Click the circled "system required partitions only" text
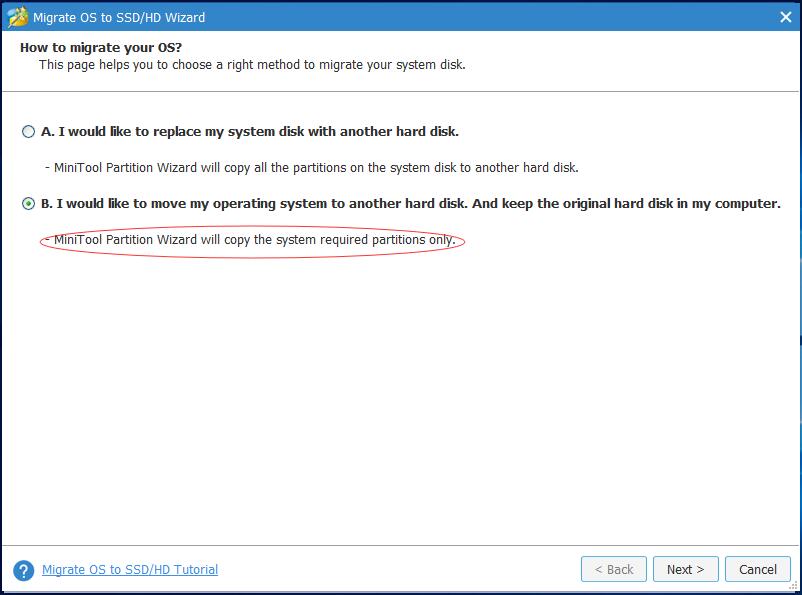The width and height of the screenshot is (802, 595). pyautogui.click(x=255, y=239)
